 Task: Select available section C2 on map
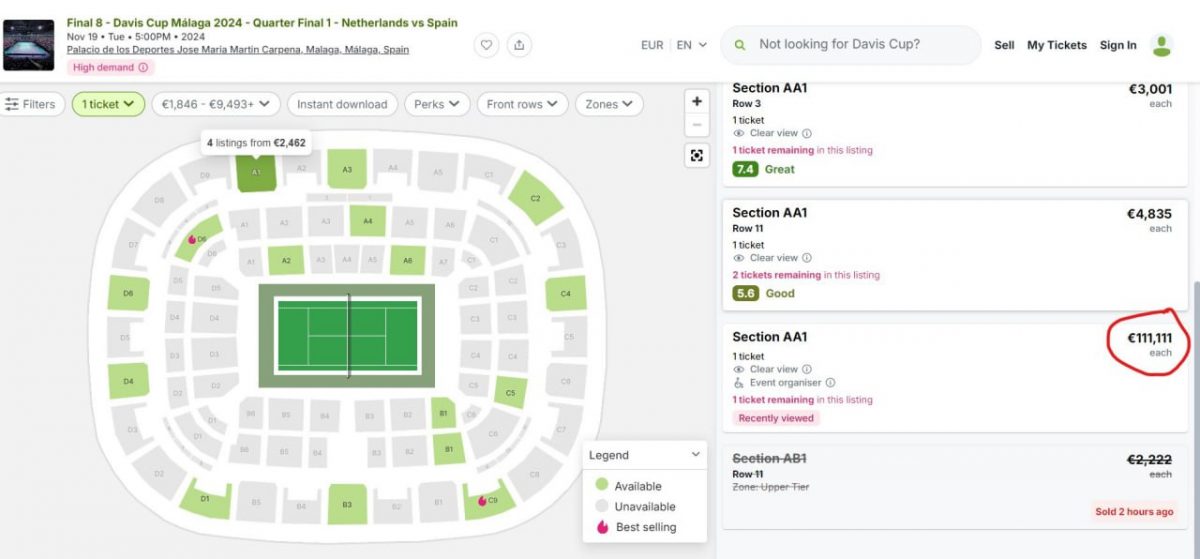(x=534, y=198)
